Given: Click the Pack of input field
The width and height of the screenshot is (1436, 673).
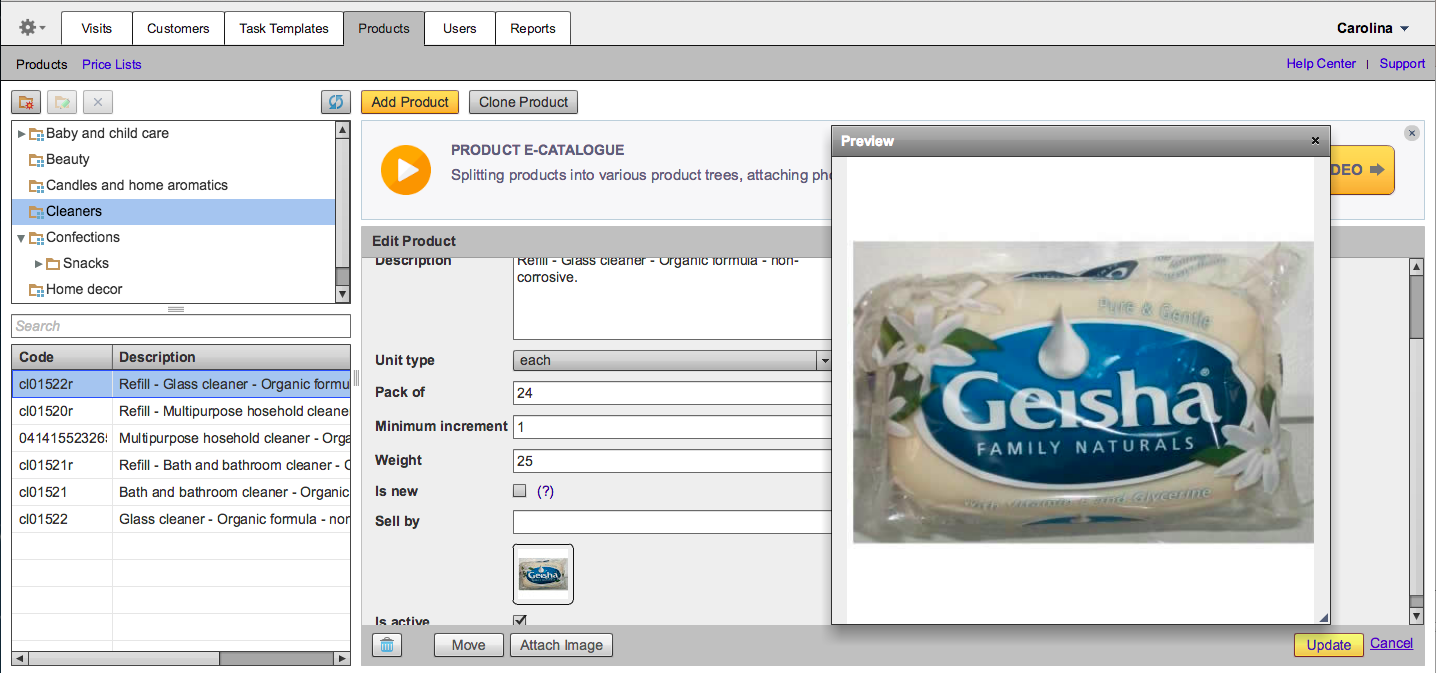Looking at the screenshot, I should [672, 392].
